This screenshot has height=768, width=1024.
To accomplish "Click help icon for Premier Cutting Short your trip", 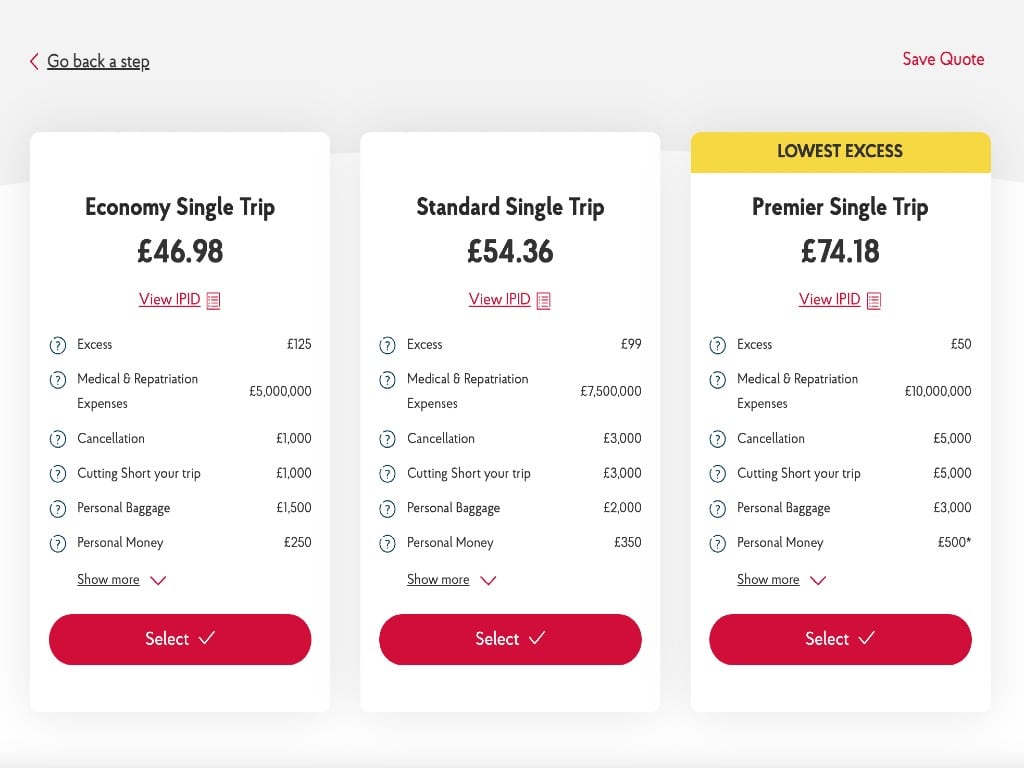I will point(717,473).
